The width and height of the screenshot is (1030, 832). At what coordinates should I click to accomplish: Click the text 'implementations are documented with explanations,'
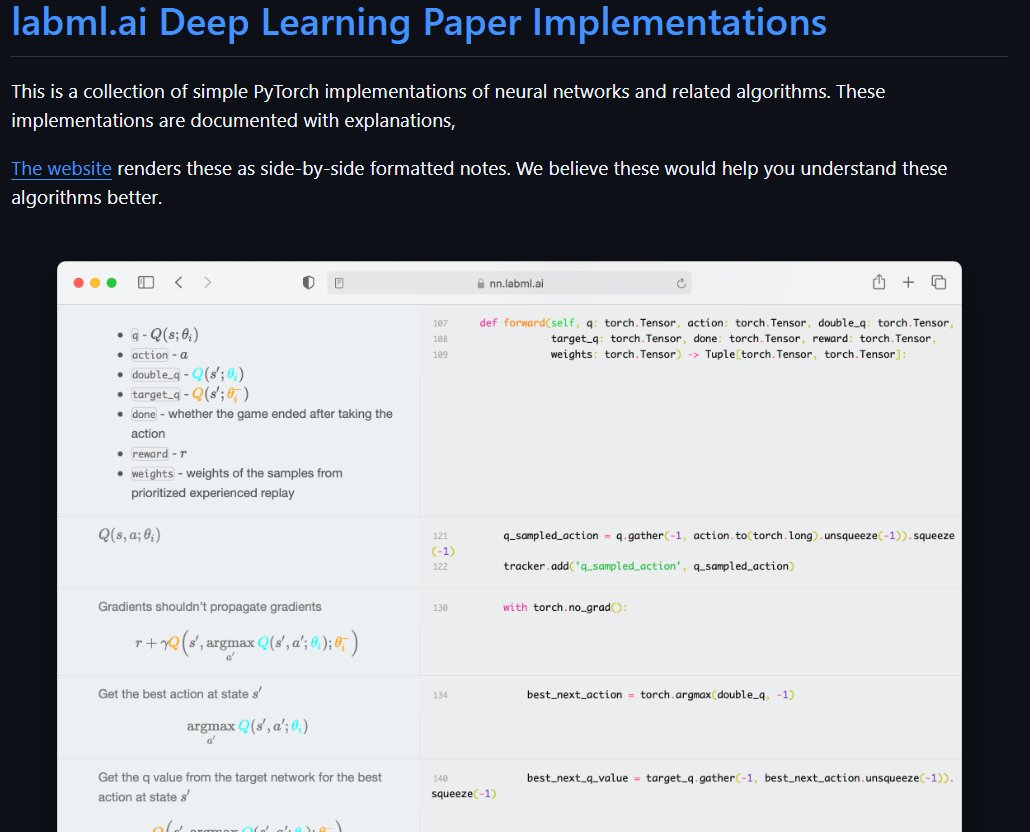pyautogui.click(x=233, y=121)
